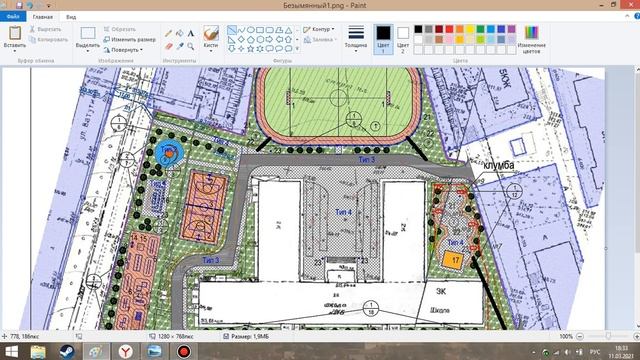
Task: Open Yandex Browser from the taskbar
Action: click(x=126, y=351)
